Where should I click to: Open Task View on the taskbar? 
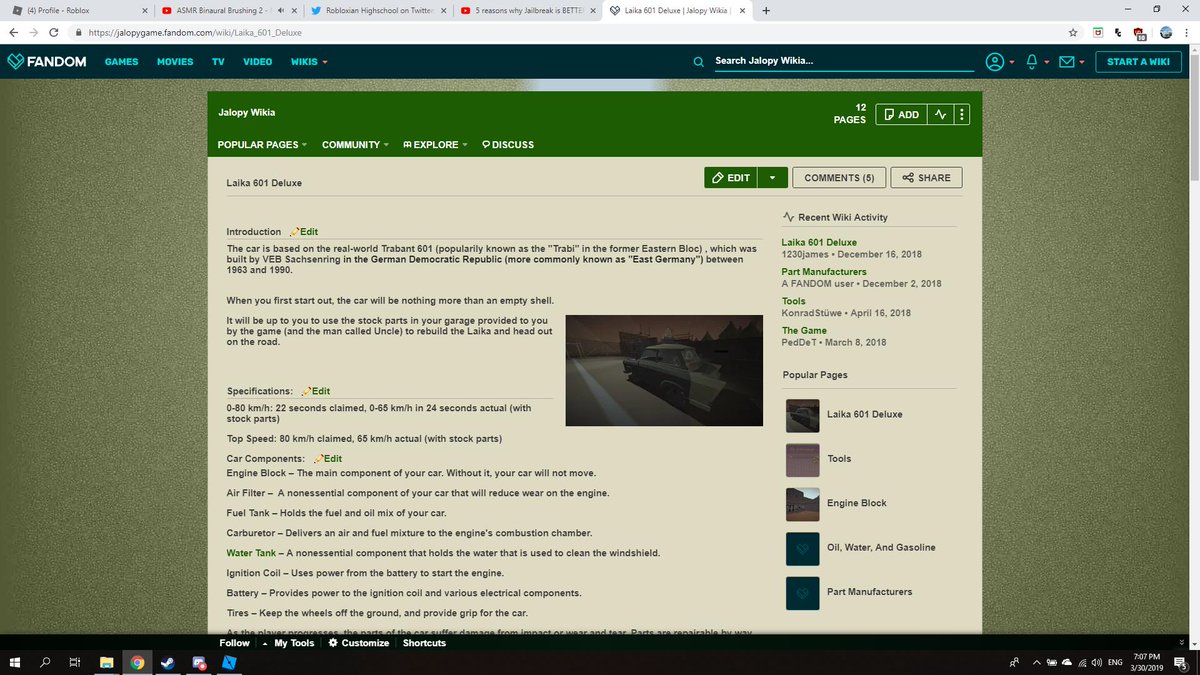coord(75,662)
